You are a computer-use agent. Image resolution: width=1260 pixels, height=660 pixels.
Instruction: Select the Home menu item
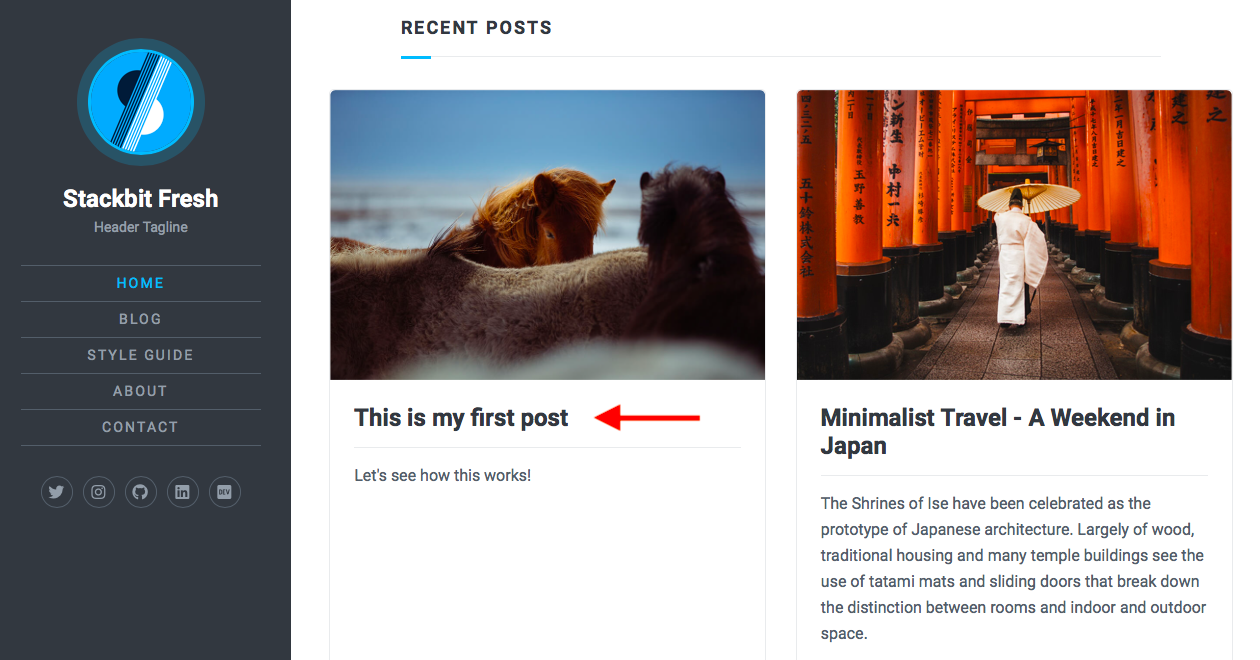pos(140,283)
